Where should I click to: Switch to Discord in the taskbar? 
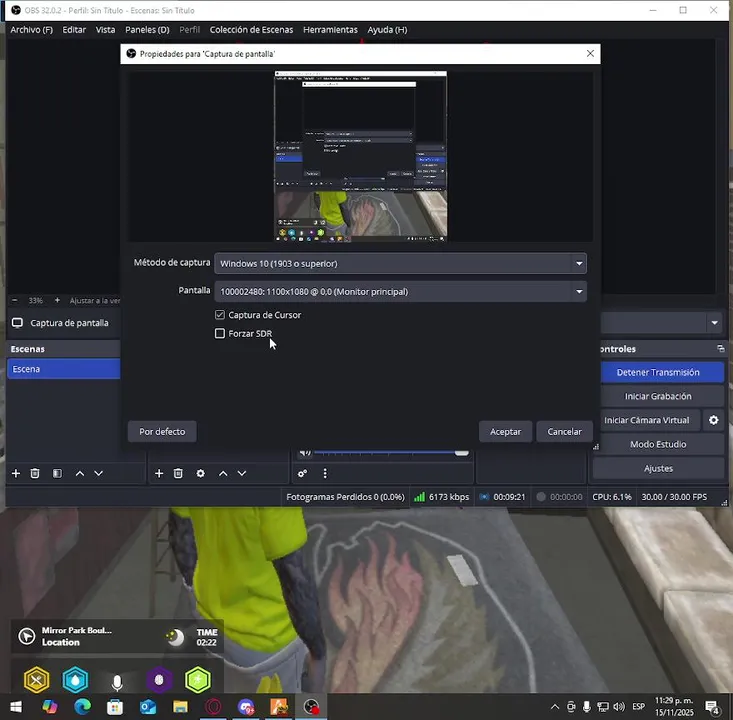tap(246, 706)
